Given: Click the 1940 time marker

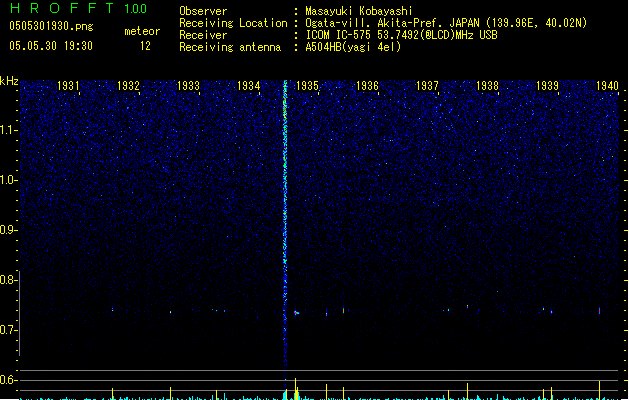Looking at the screenshot, I should (x=607, y=85).
